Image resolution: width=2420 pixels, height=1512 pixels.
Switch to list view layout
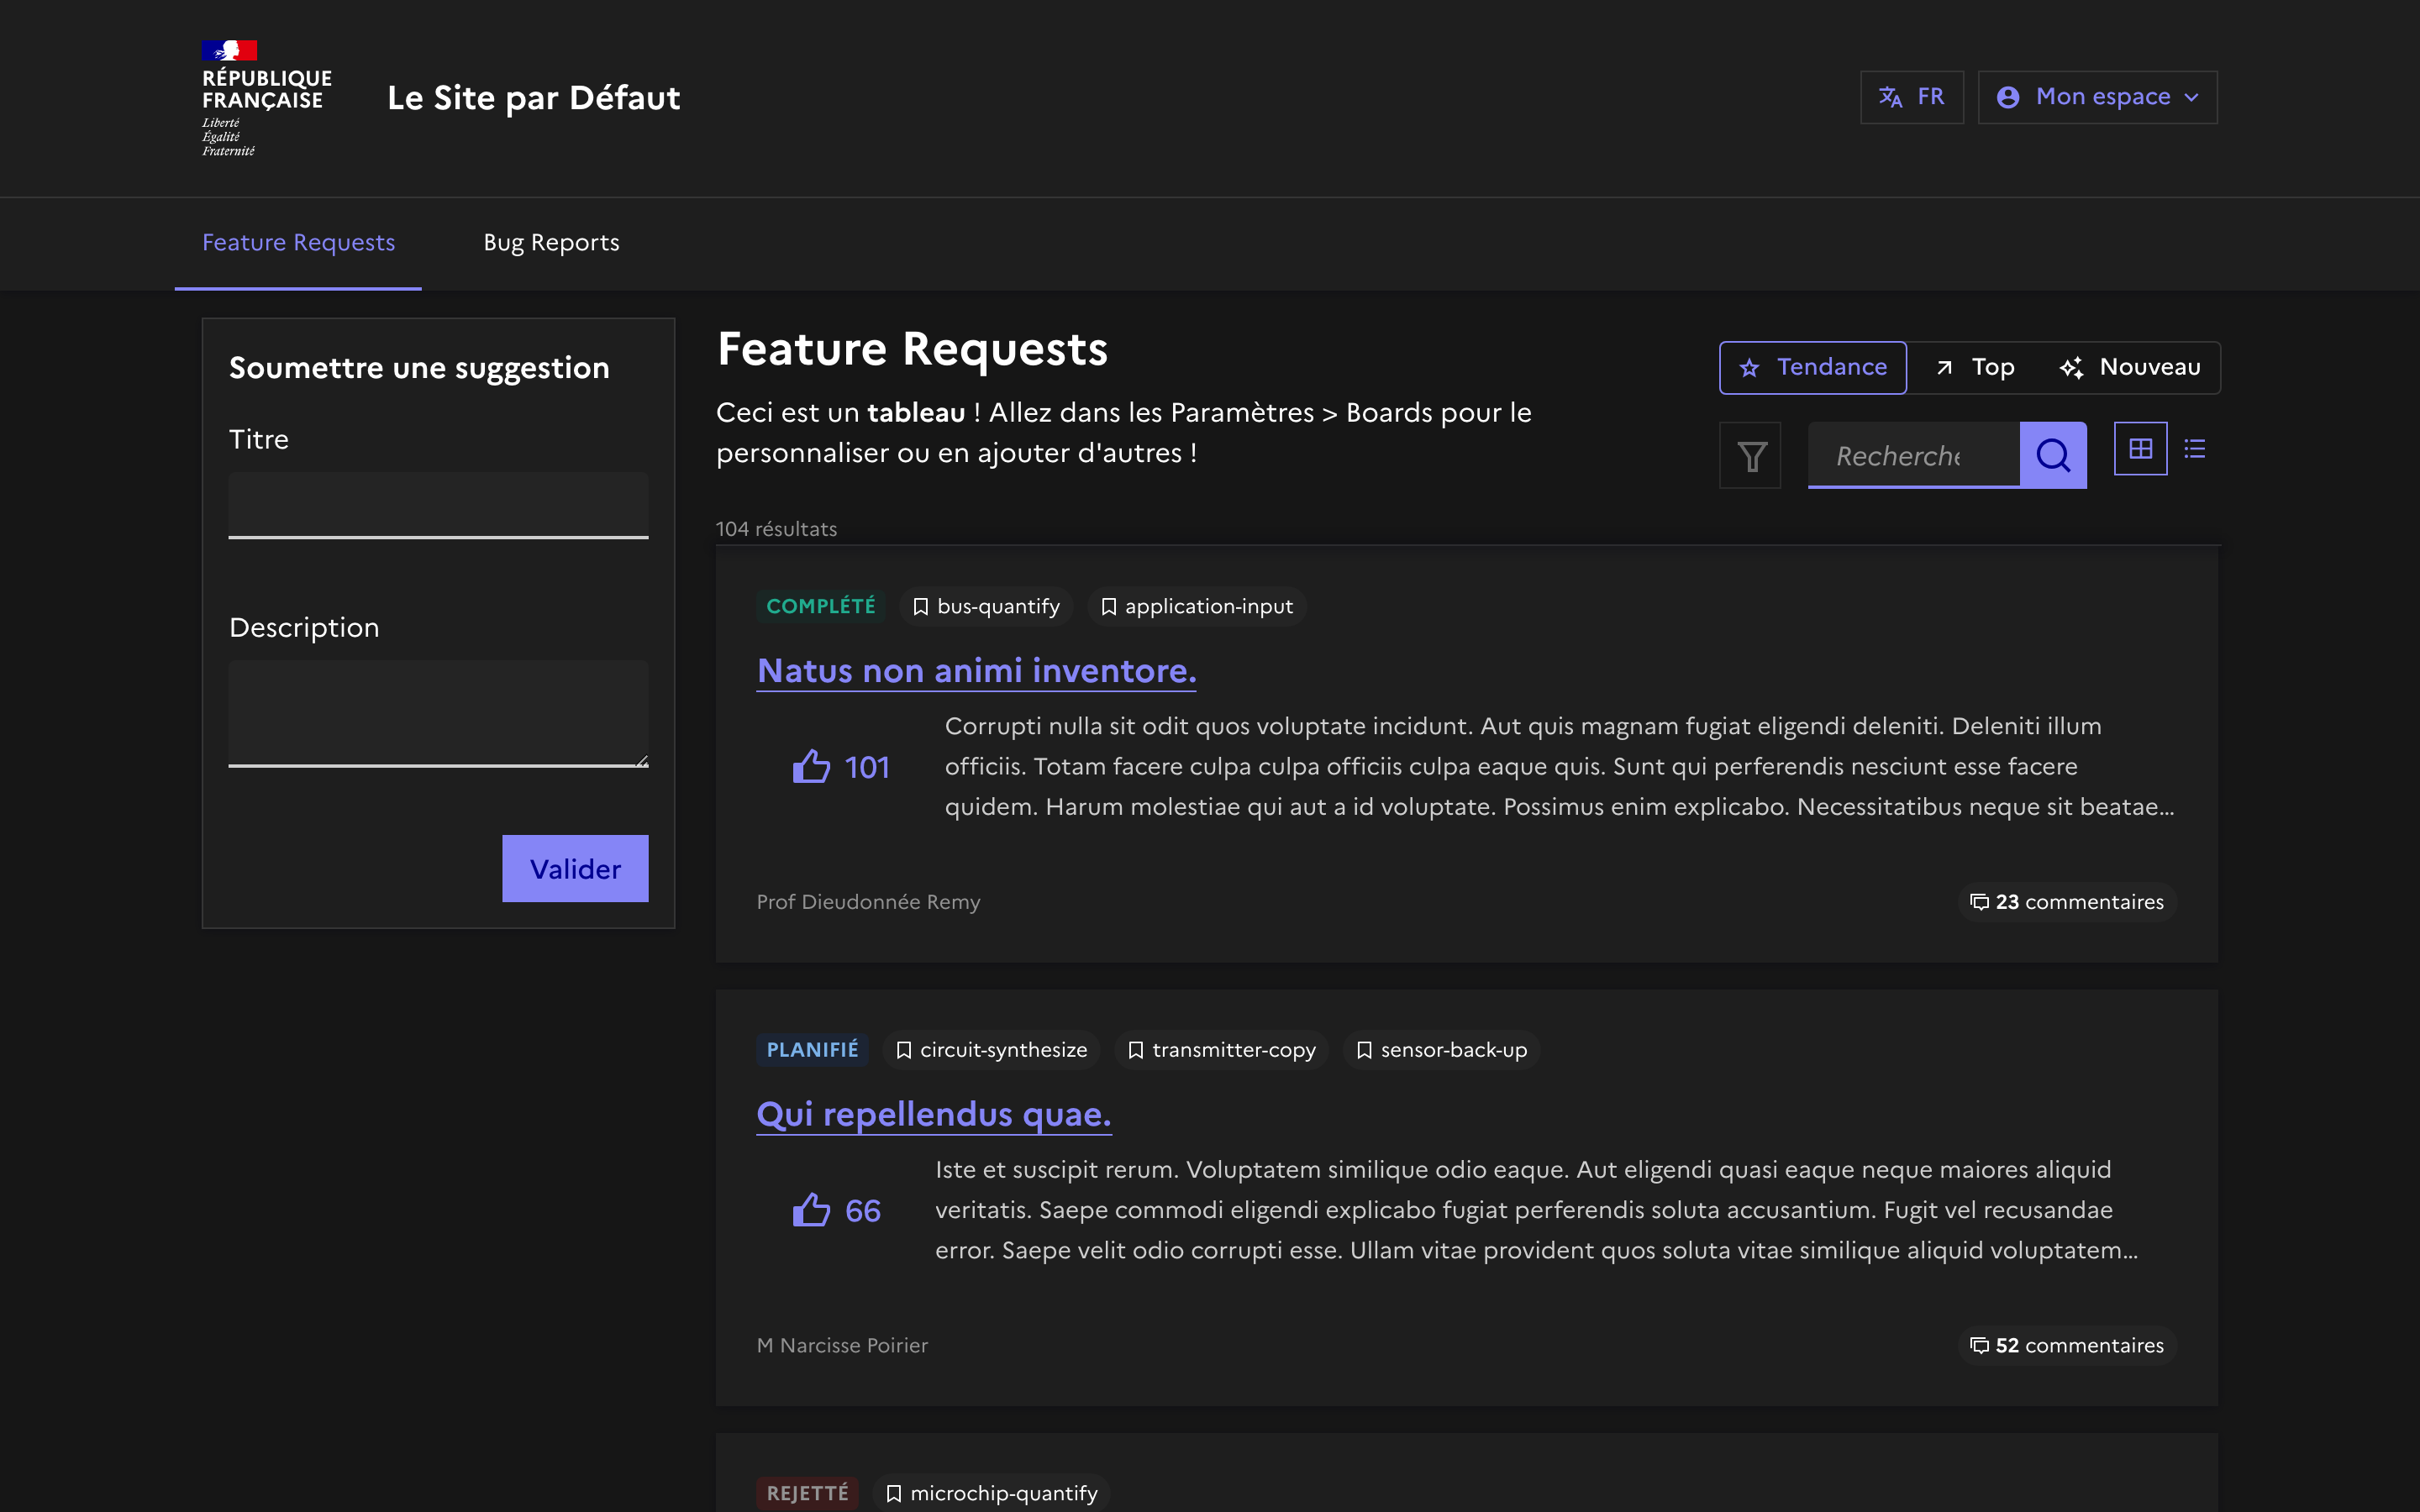click(x=2195, y=449)
